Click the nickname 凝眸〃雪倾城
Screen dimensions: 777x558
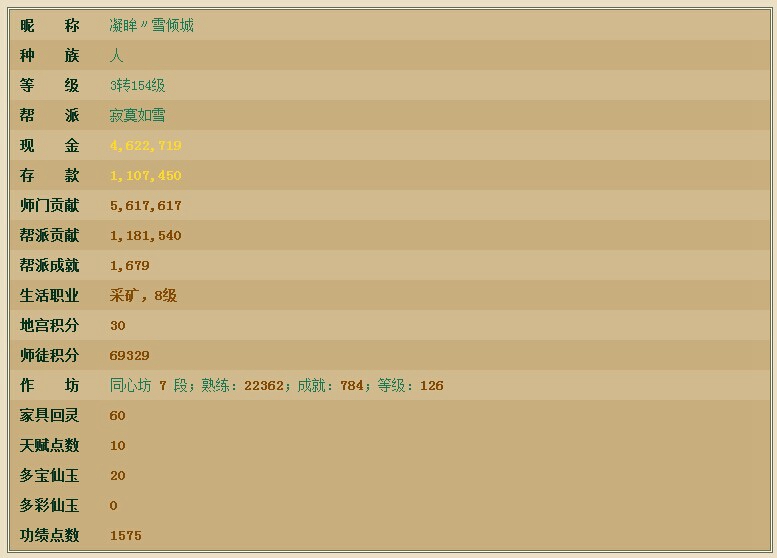point(151,26)
